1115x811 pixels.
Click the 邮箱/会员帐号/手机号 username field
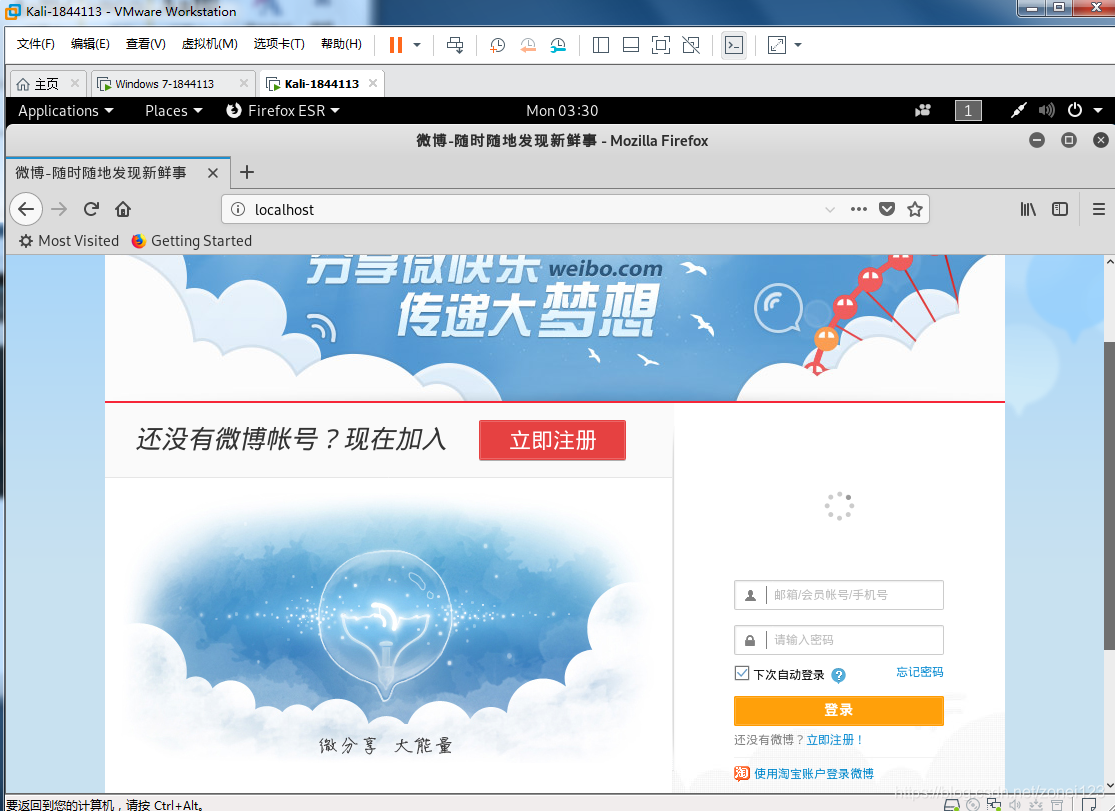[x=839, y=595]
